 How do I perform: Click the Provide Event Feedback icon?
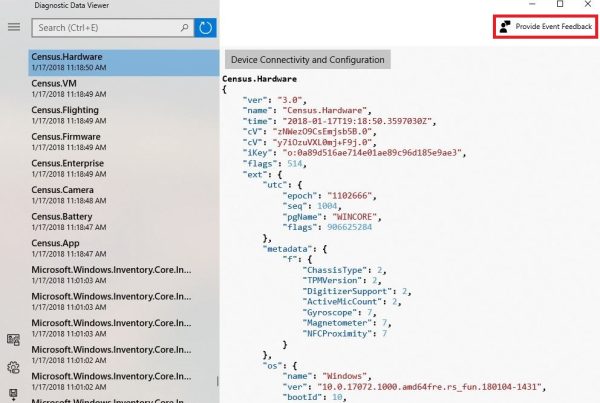coord(506,27)
